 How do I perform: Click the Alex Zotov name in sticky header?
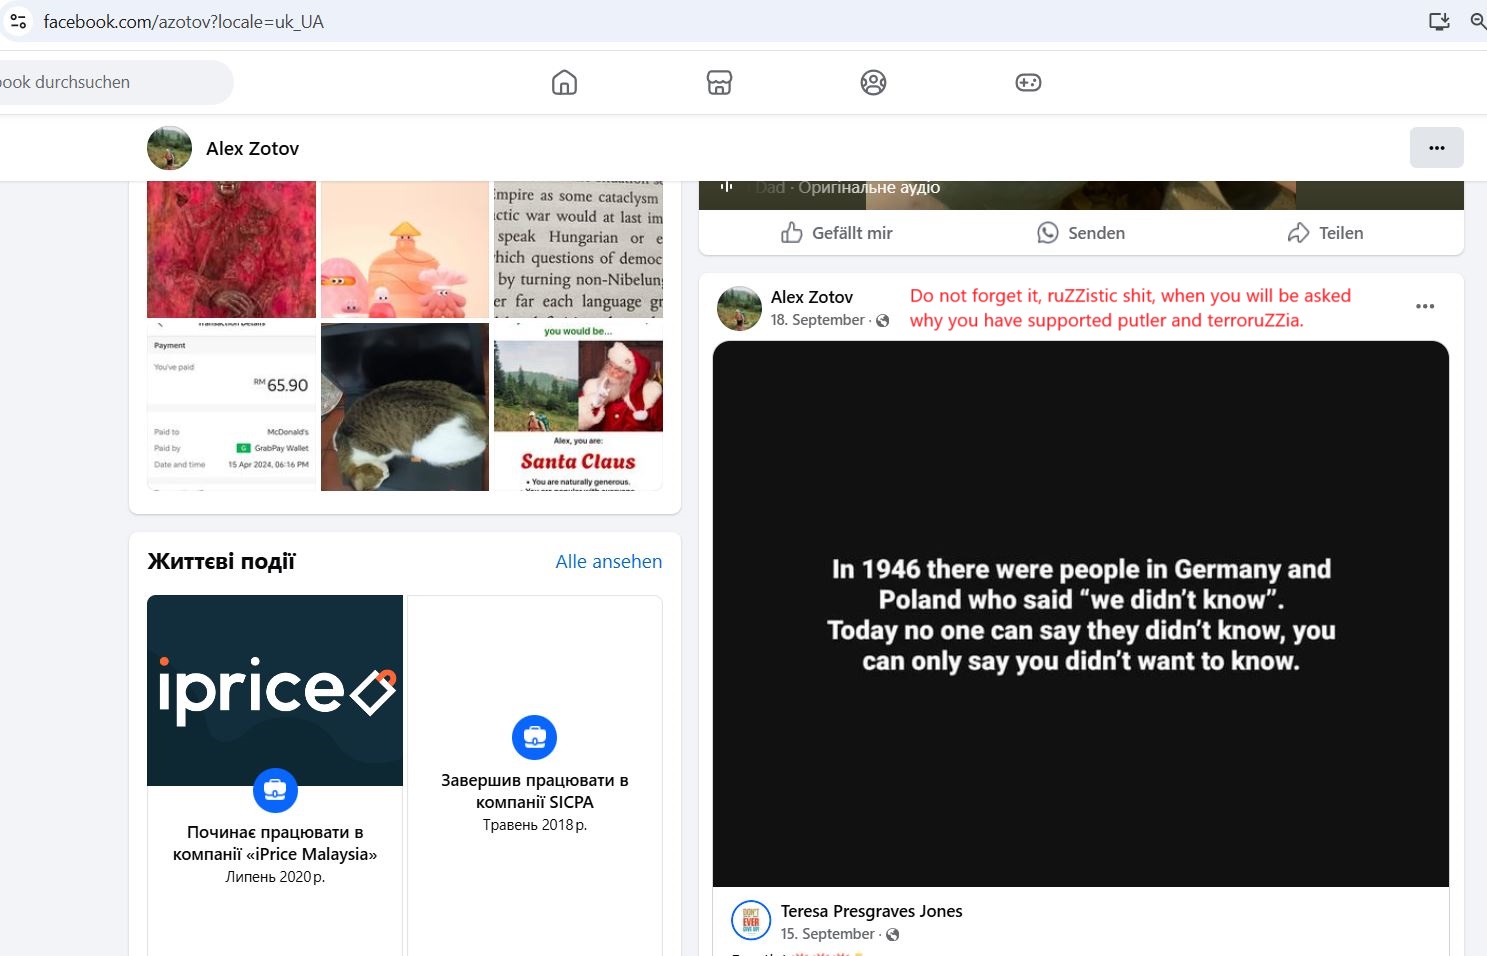[x=252, y=149]
